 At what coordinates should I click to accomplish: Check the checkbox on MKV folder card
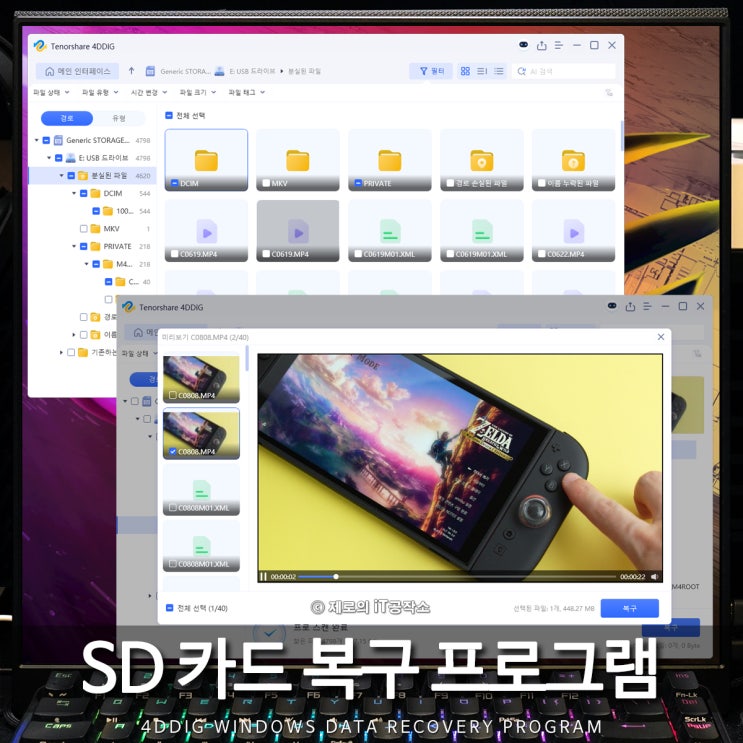pyautogui.click(x=266, y=183)
